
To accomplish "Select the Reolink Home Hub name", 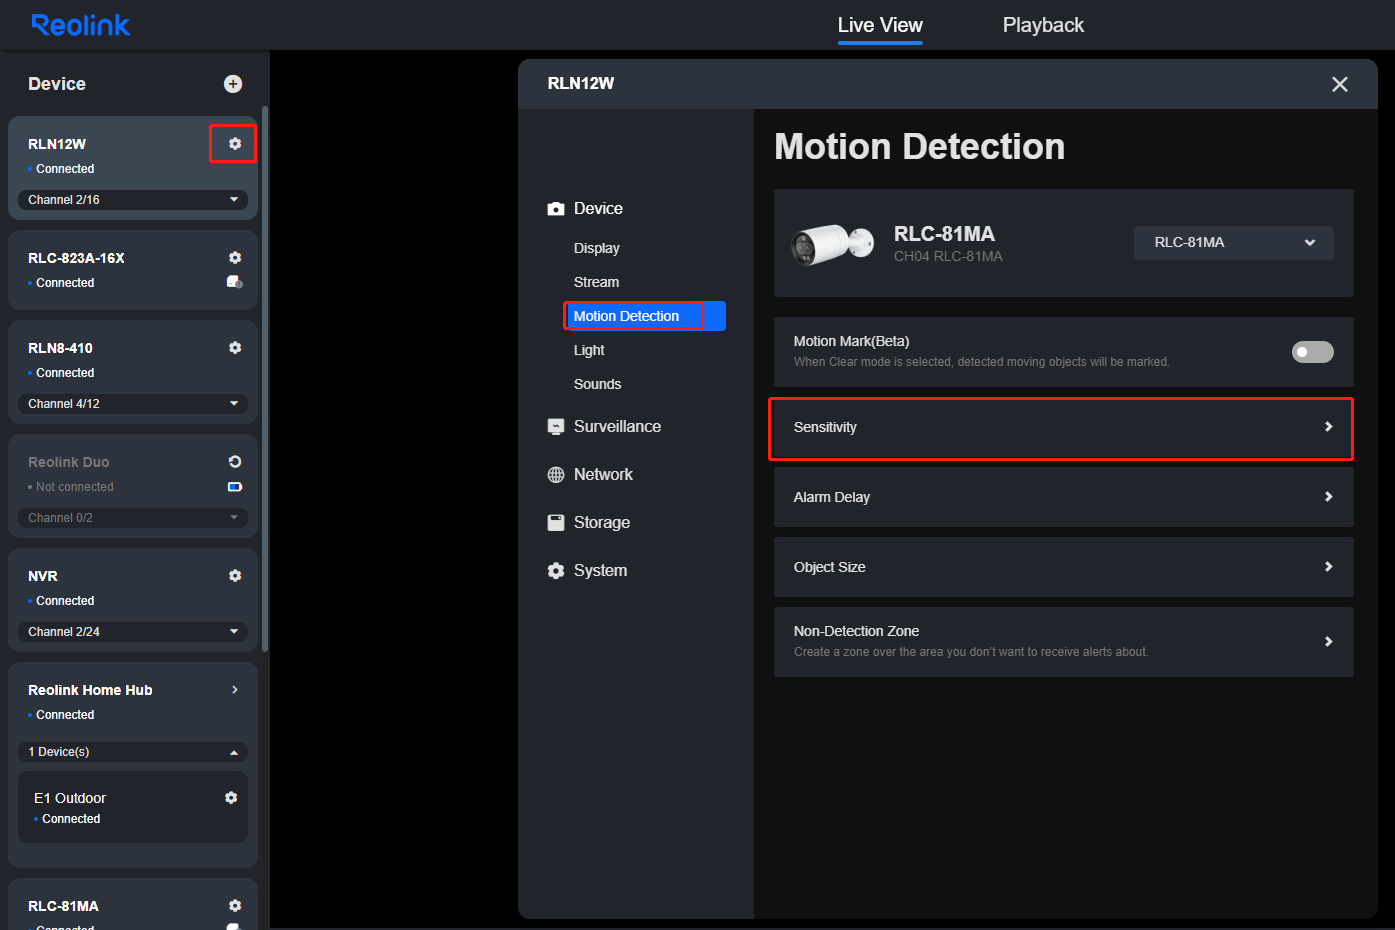I will 90,690.
